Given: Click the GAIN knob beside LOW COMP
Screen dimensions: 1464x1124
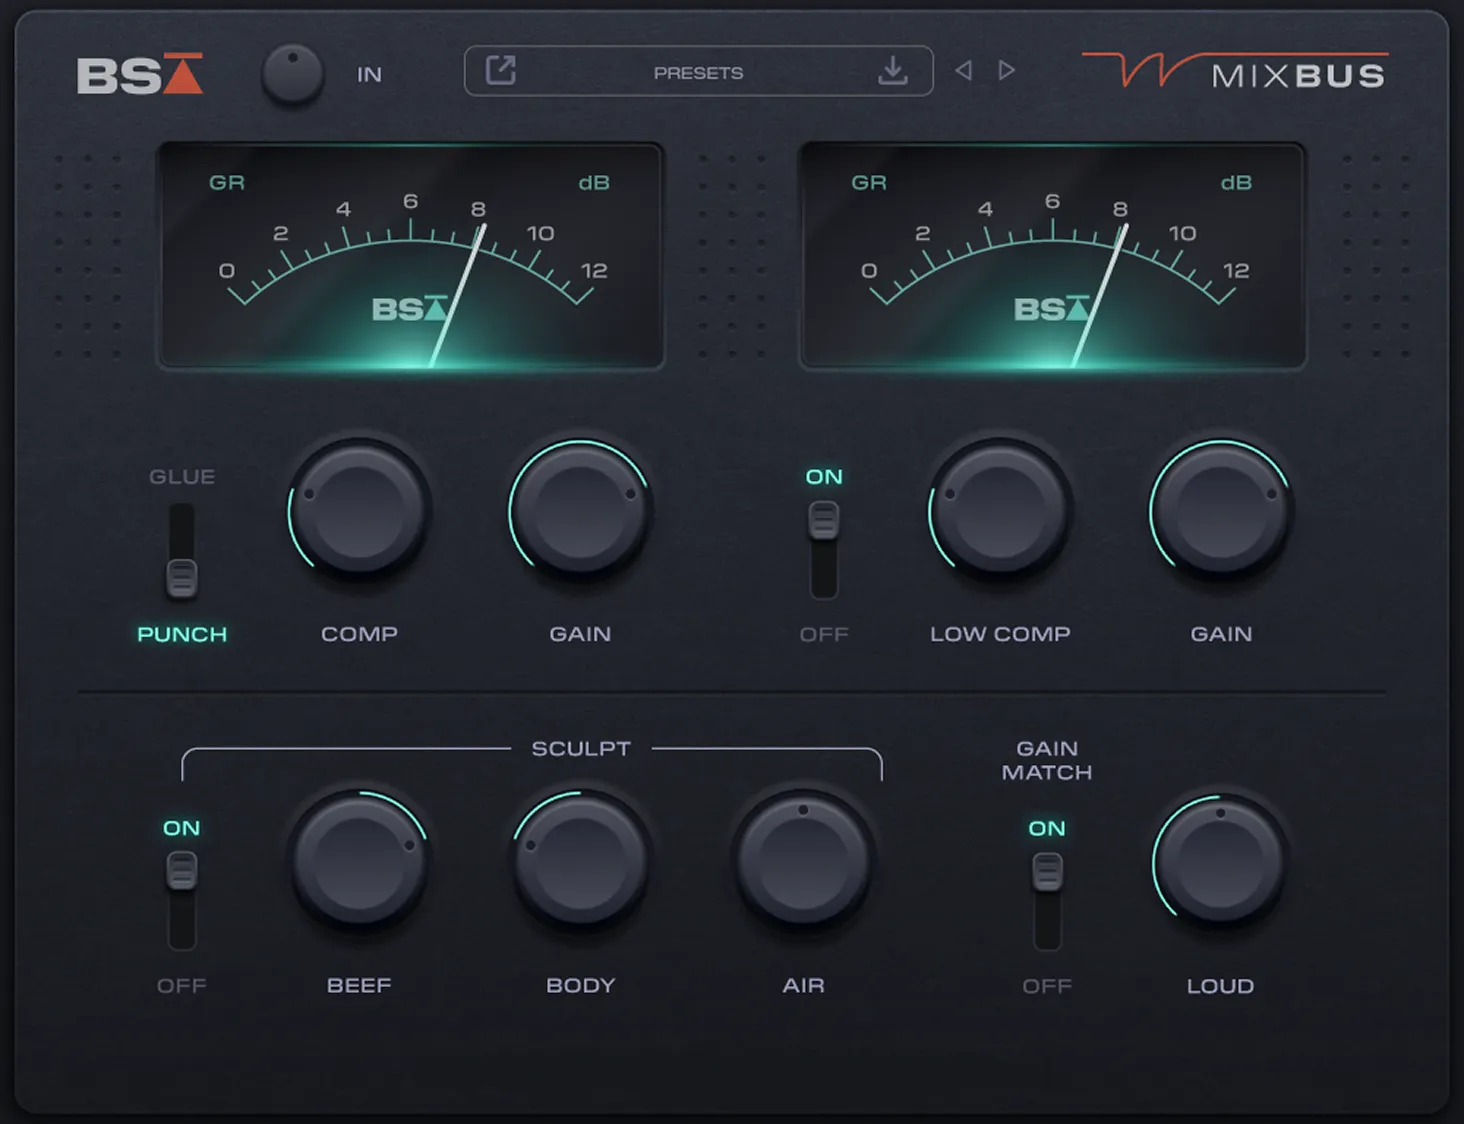Looking at the screenshot, I should coord(1221,510).
